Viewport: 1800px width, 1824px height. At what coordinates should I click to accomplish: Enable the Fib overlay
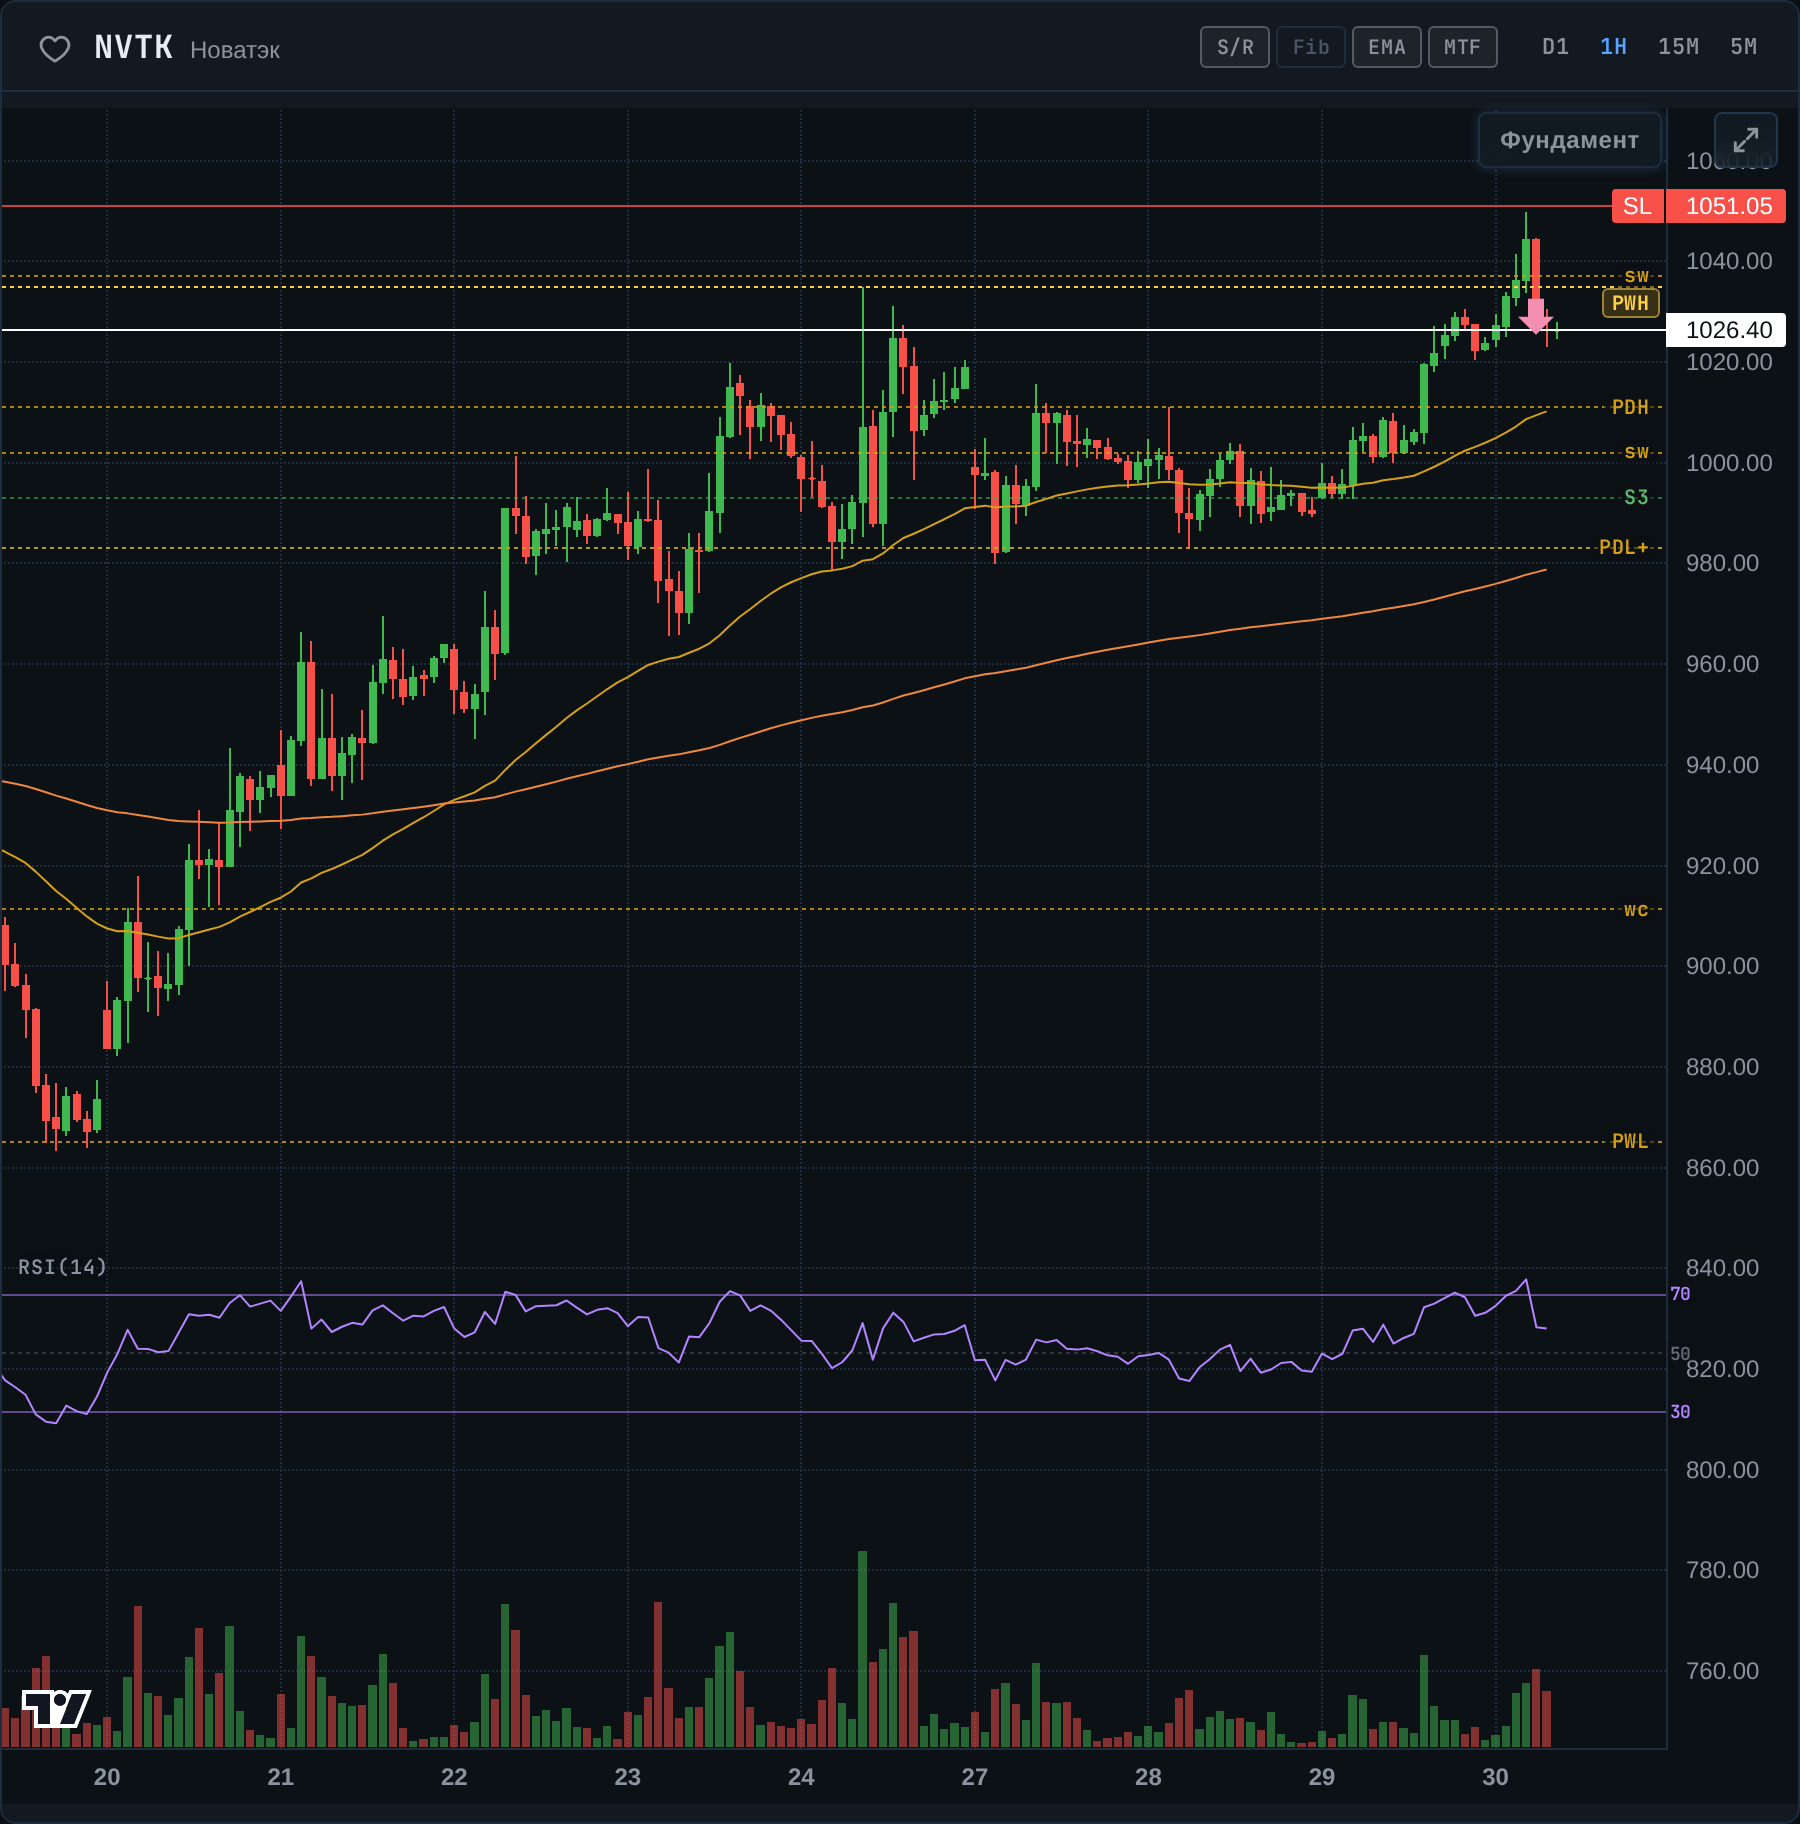tap(1310, 47)
